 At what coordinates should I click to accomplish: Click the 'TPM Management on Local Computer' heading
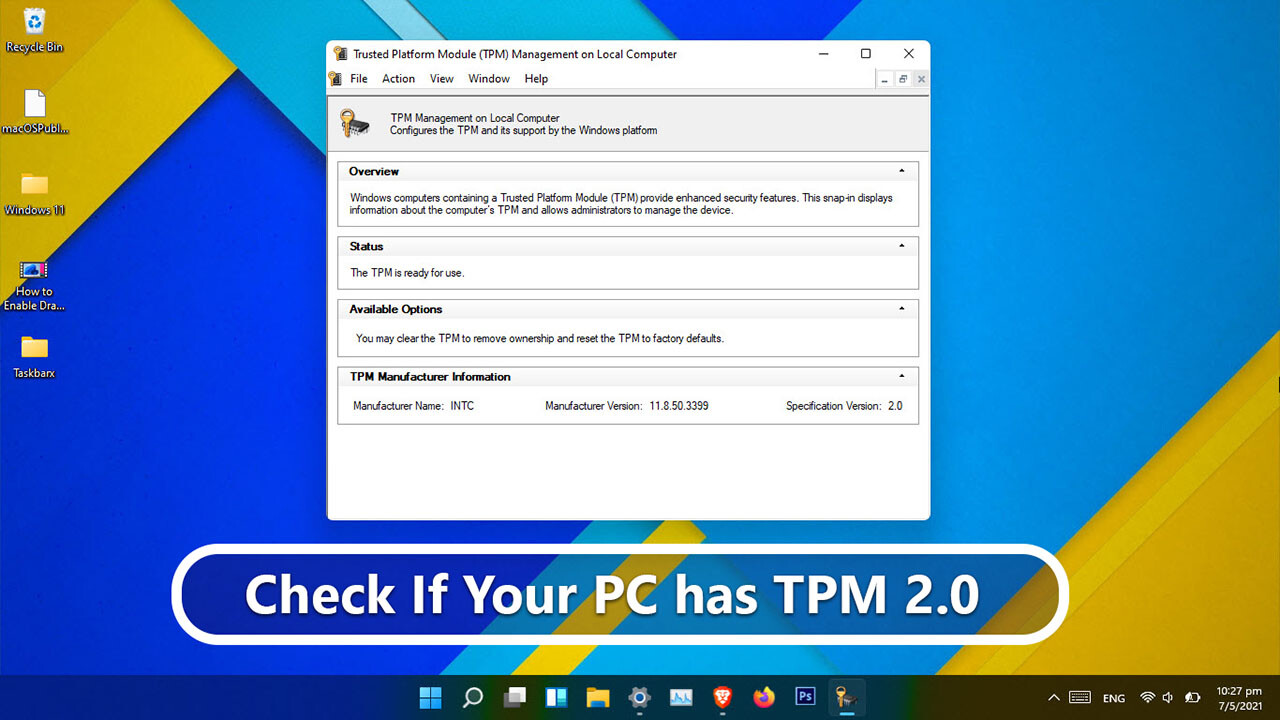pyautogui.click(x=475, y=118)
